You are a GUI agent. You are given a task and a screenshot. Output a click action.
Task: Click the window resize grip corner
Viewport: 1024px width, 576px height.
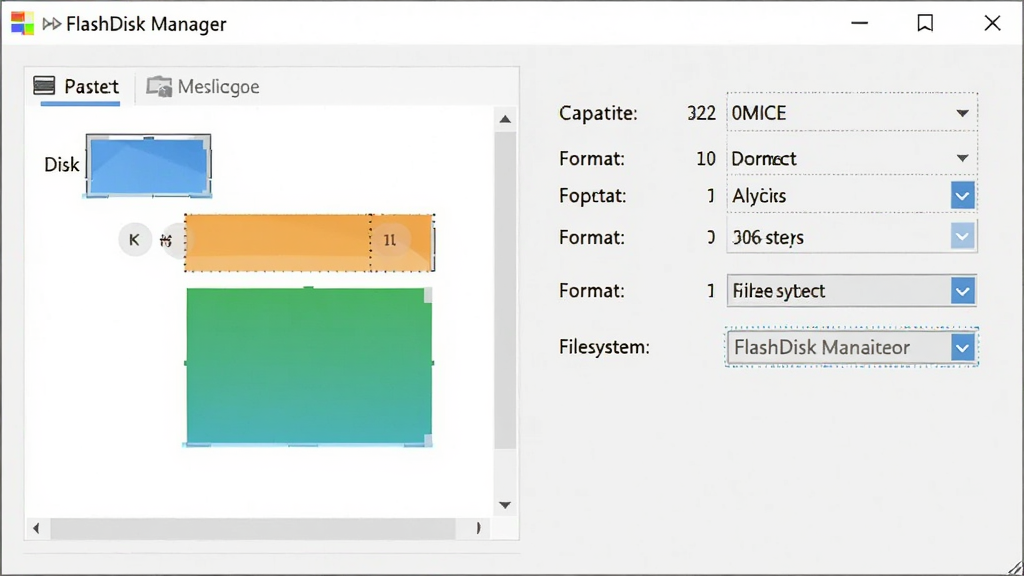(x=1015, y=567)
